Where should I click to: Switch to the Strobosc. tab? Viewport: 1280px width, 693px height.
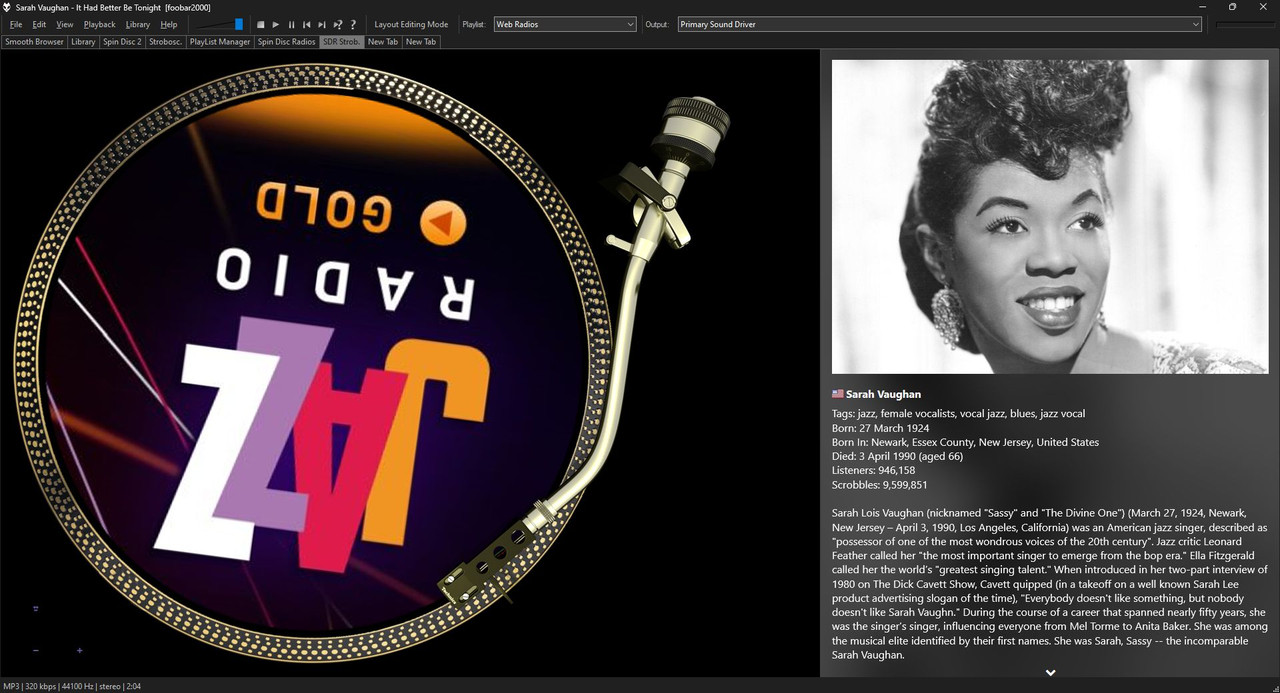(x=166, y=42)
